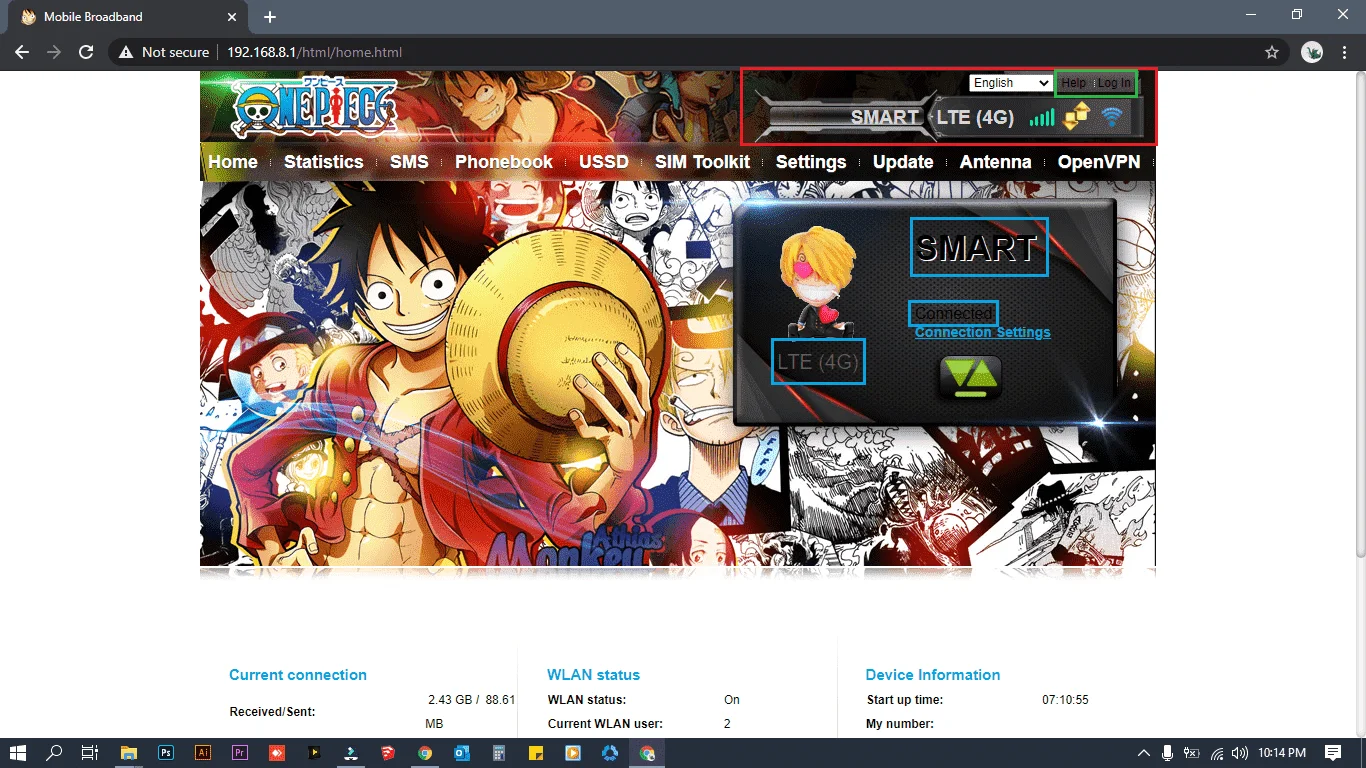The height and width of the screenshot is (768, 1366).
Task: Click the Current WLAN user label
Action: point(605,723)
